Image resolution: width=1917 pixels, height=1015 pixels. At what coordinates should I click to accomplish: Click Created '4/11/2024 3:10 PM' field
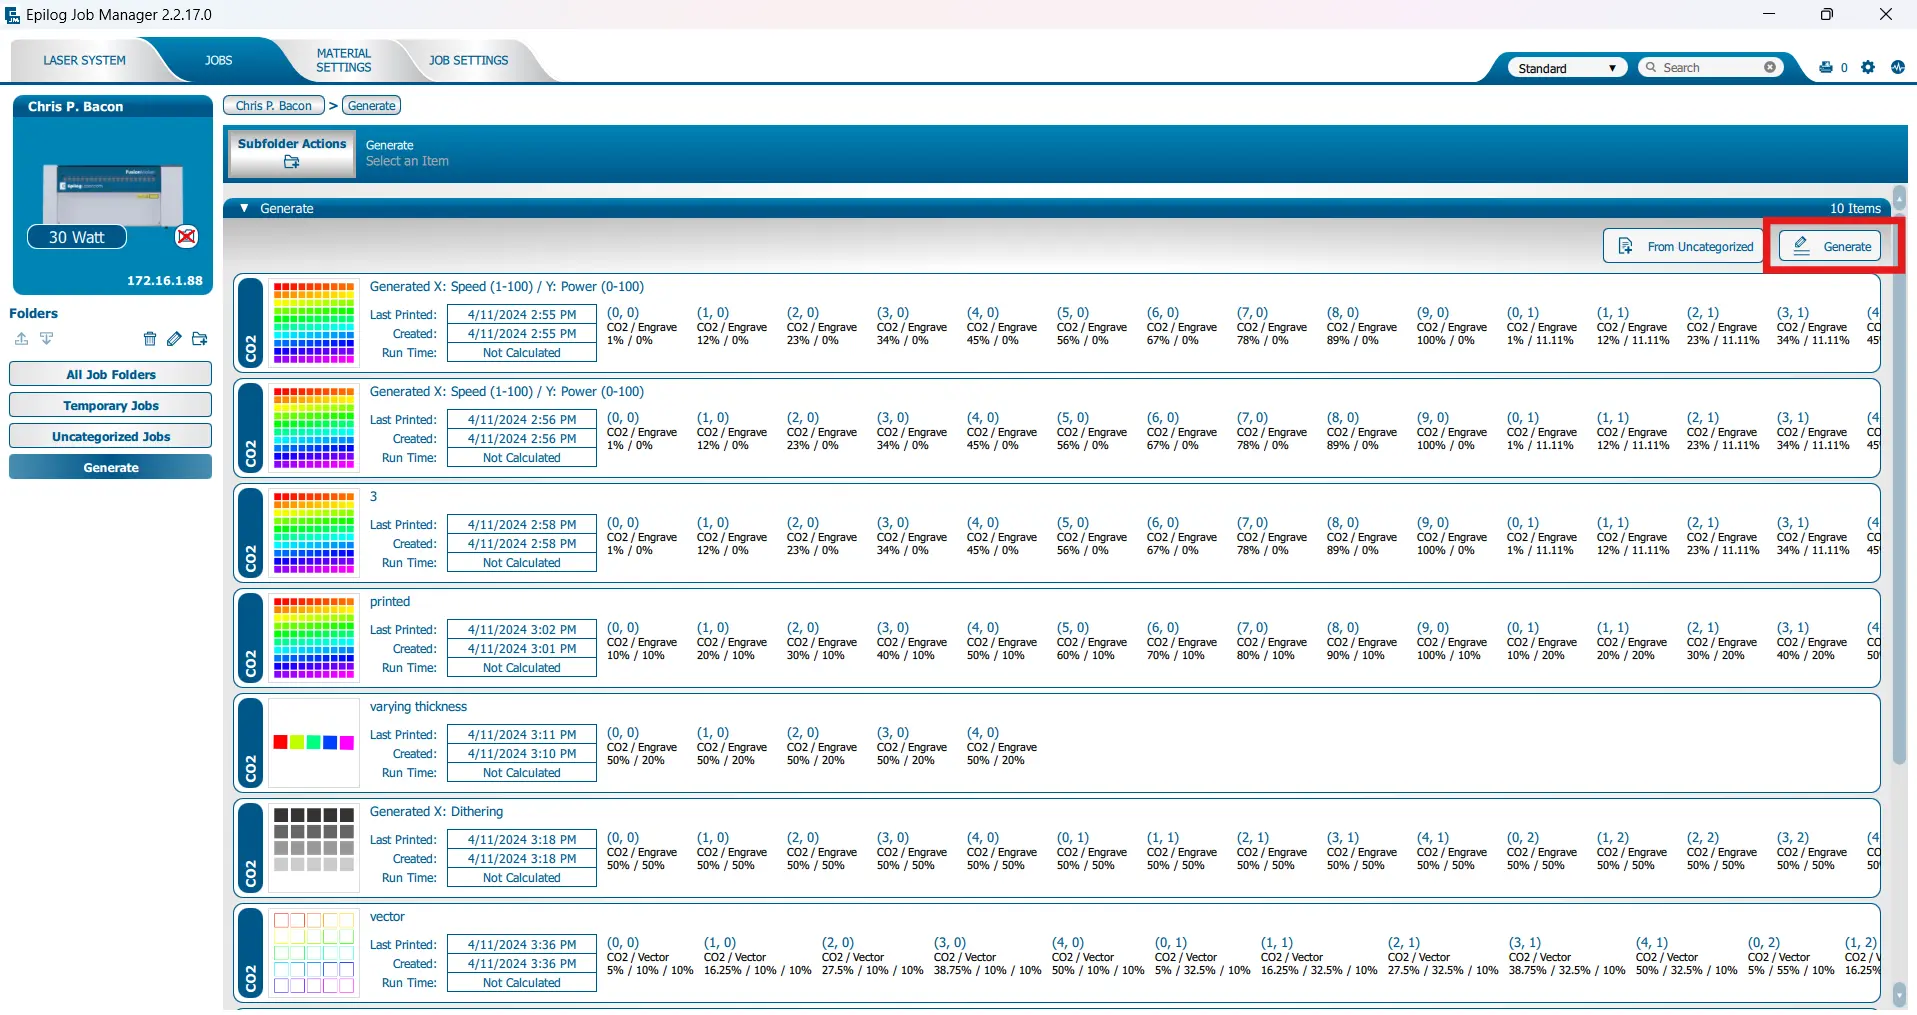[x=522, y=754]
